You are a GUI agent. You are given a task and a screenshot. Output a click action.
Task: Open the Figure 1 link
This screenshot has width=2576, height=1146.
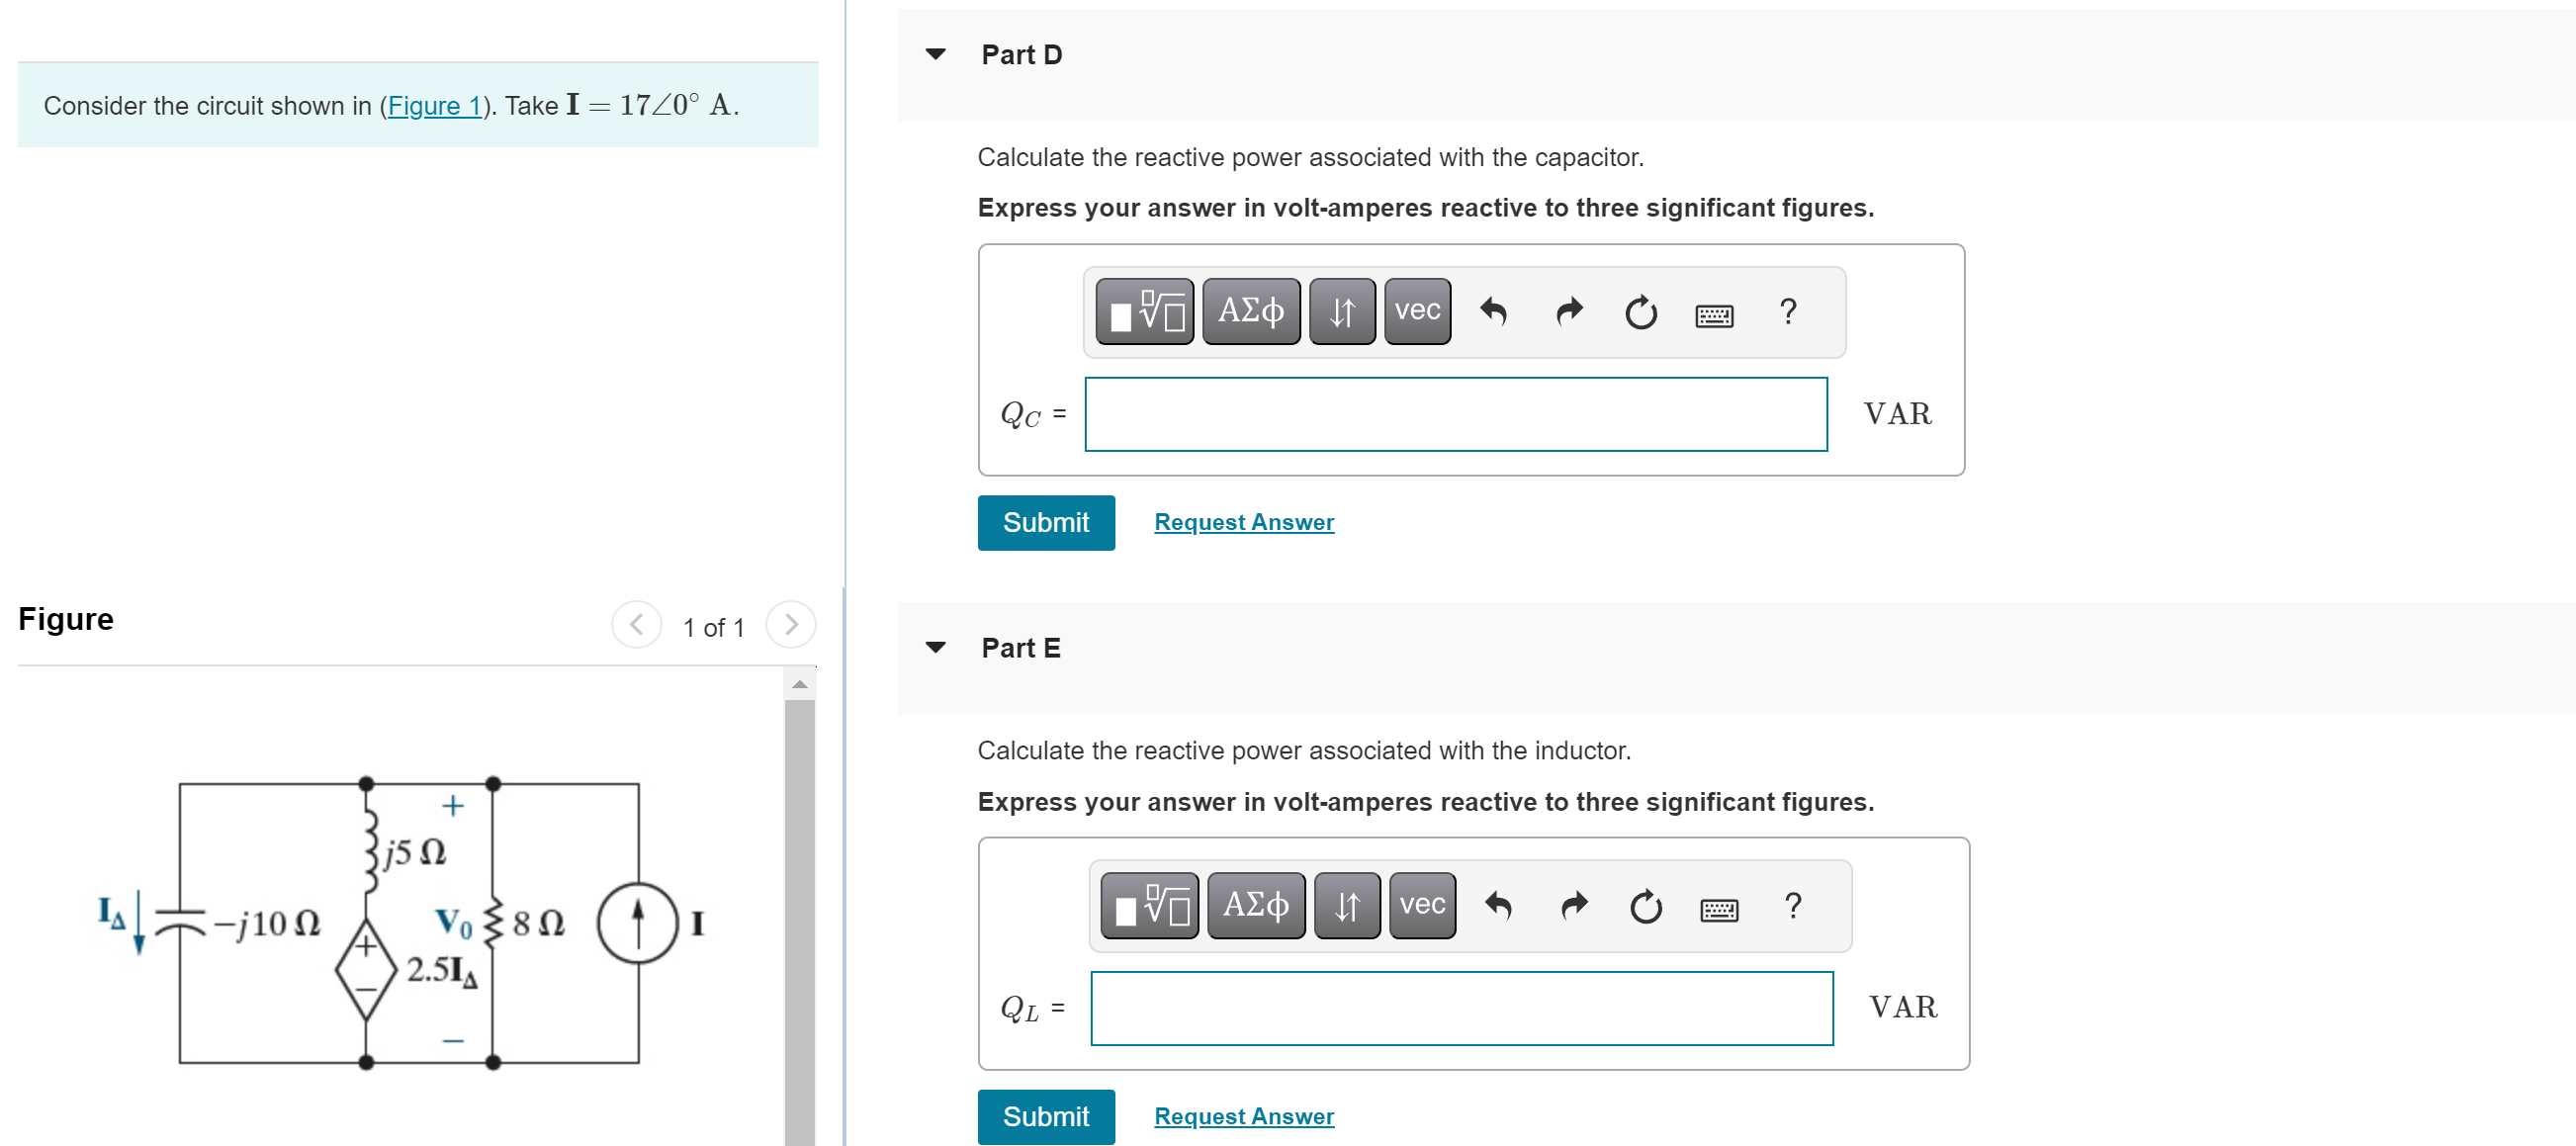434,106
